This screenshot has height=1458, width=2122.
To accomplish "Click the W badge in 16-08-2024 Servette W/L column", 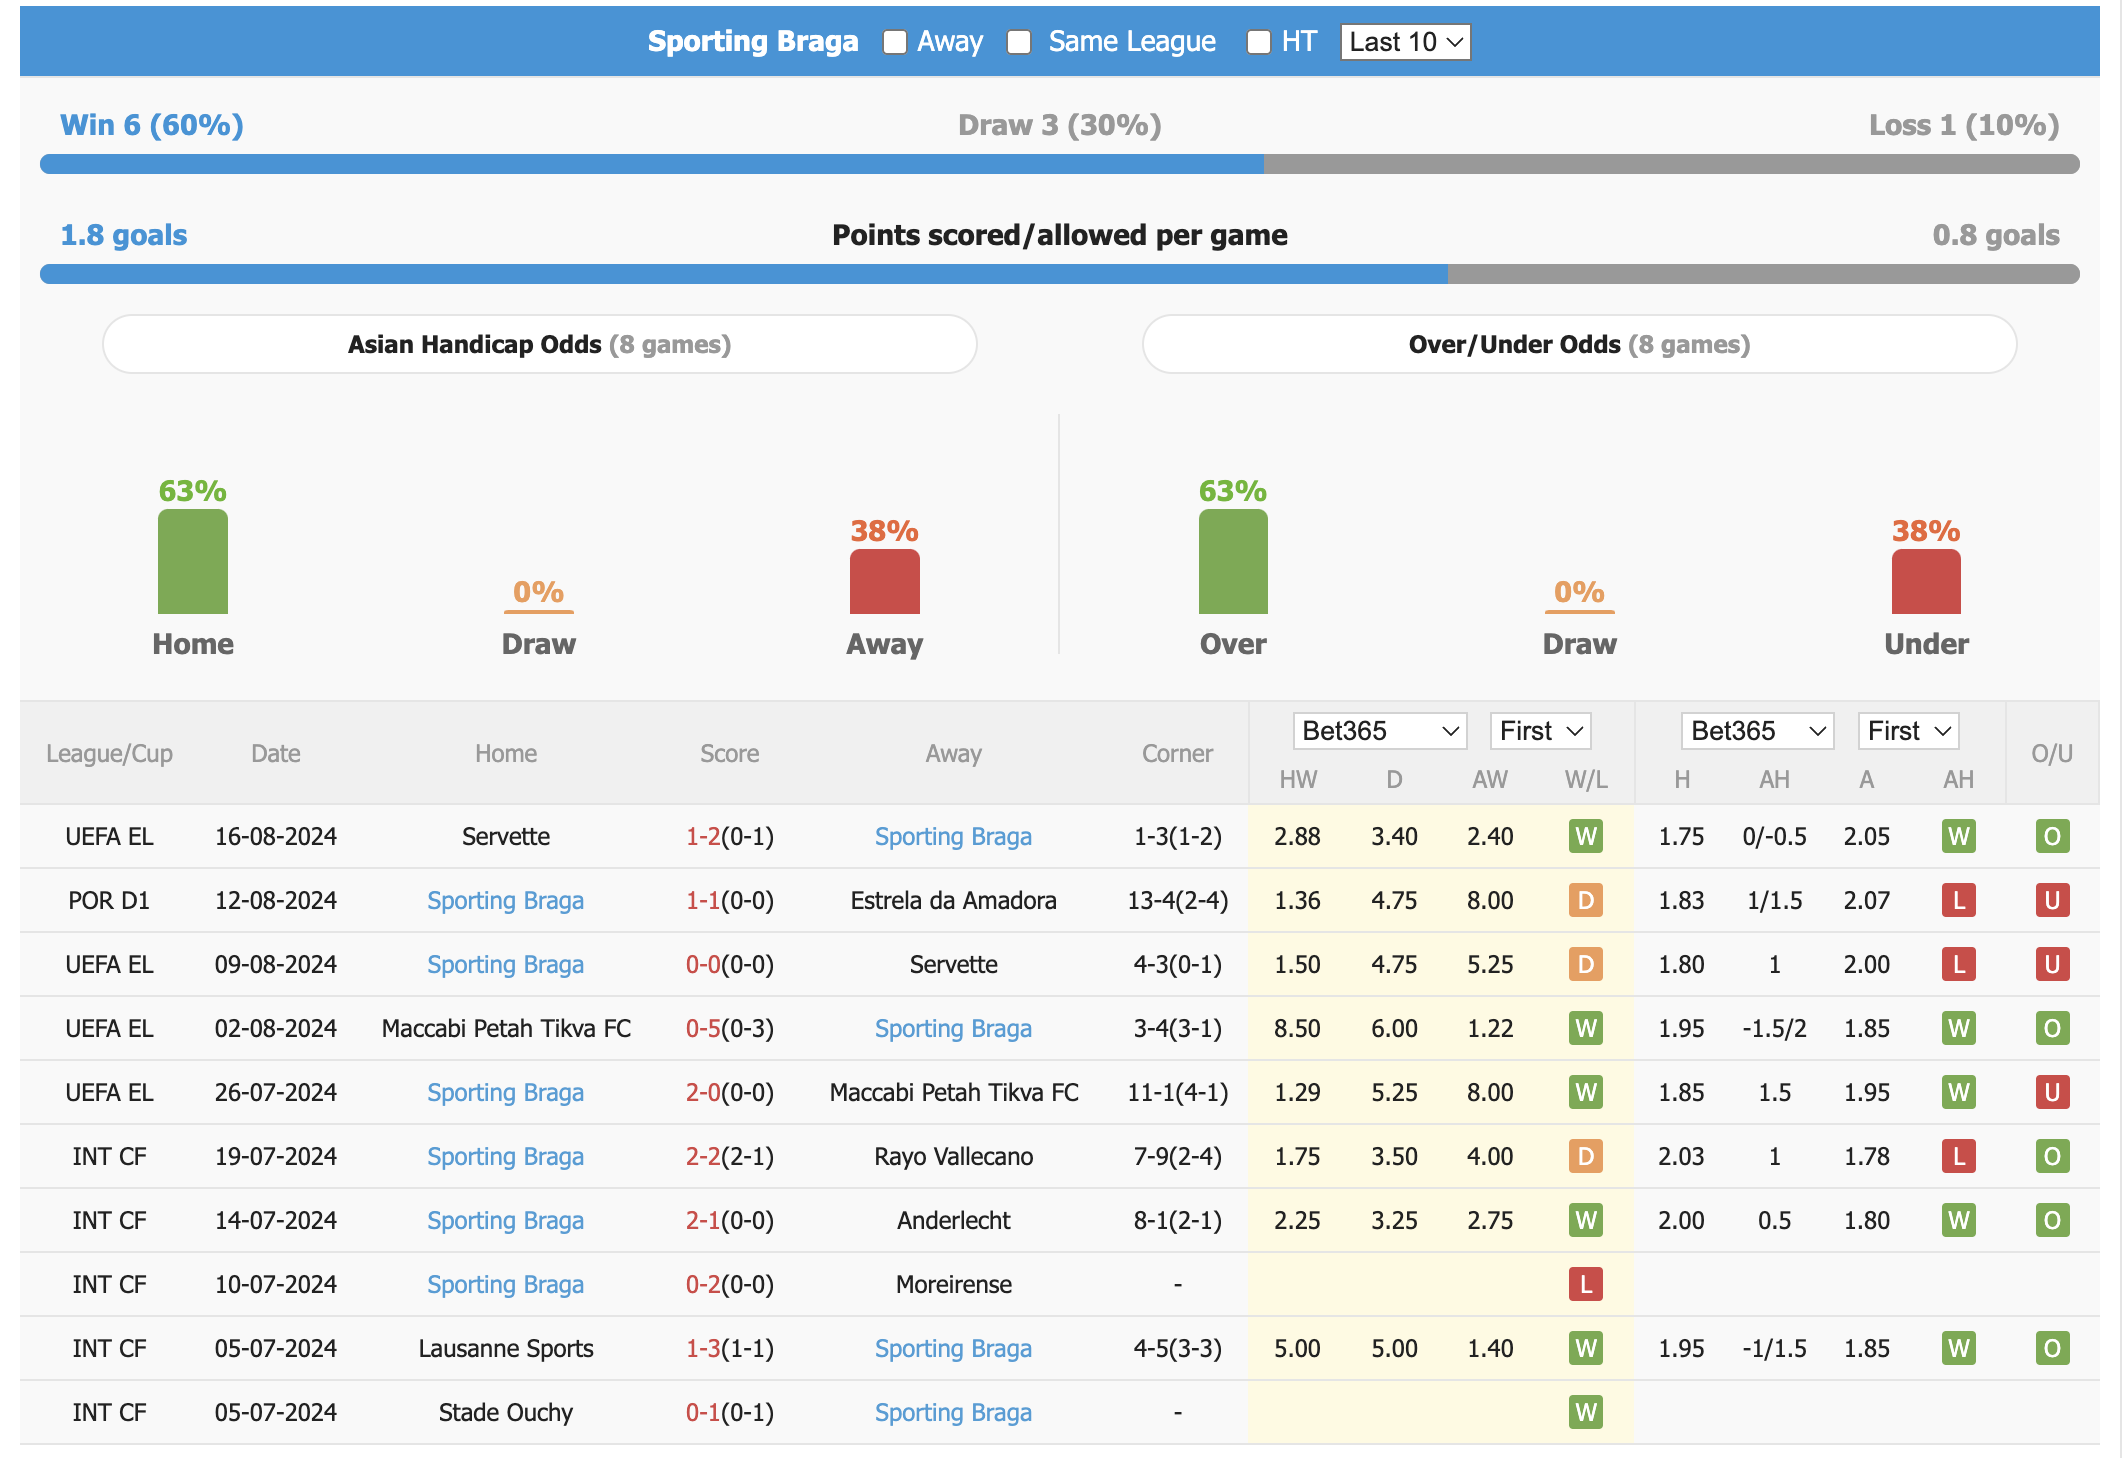I will point(1586,836).
